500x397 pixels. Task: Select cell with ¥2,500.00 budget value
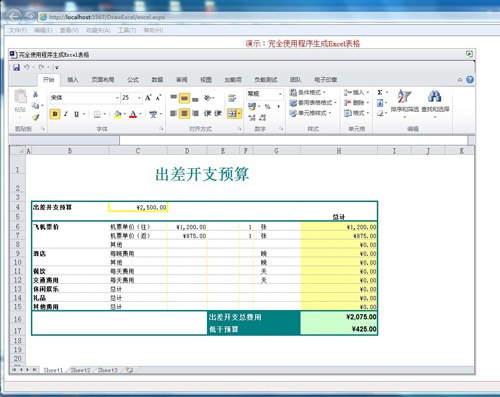point(138,207)
